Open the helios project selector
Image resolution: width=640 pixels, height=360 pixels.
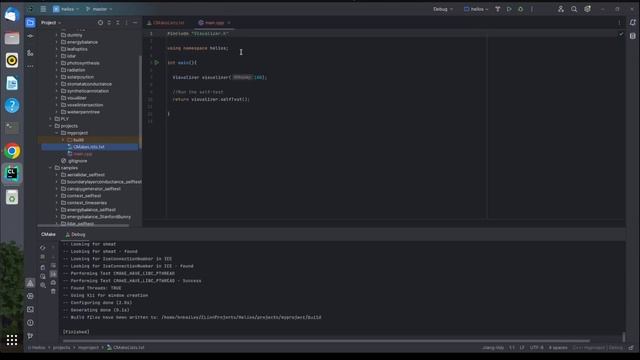pos(66,9)
